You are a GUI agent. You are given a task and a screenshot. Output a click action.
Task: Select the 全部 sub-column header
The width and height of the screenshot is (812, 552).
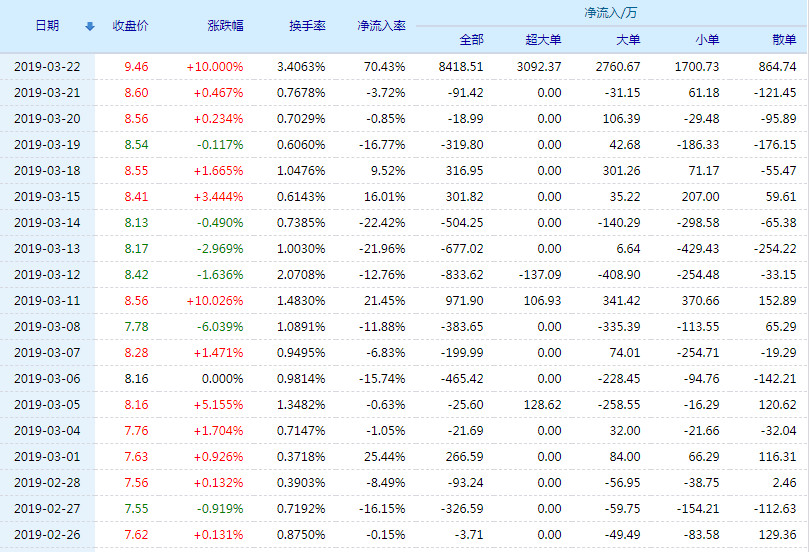471,40
